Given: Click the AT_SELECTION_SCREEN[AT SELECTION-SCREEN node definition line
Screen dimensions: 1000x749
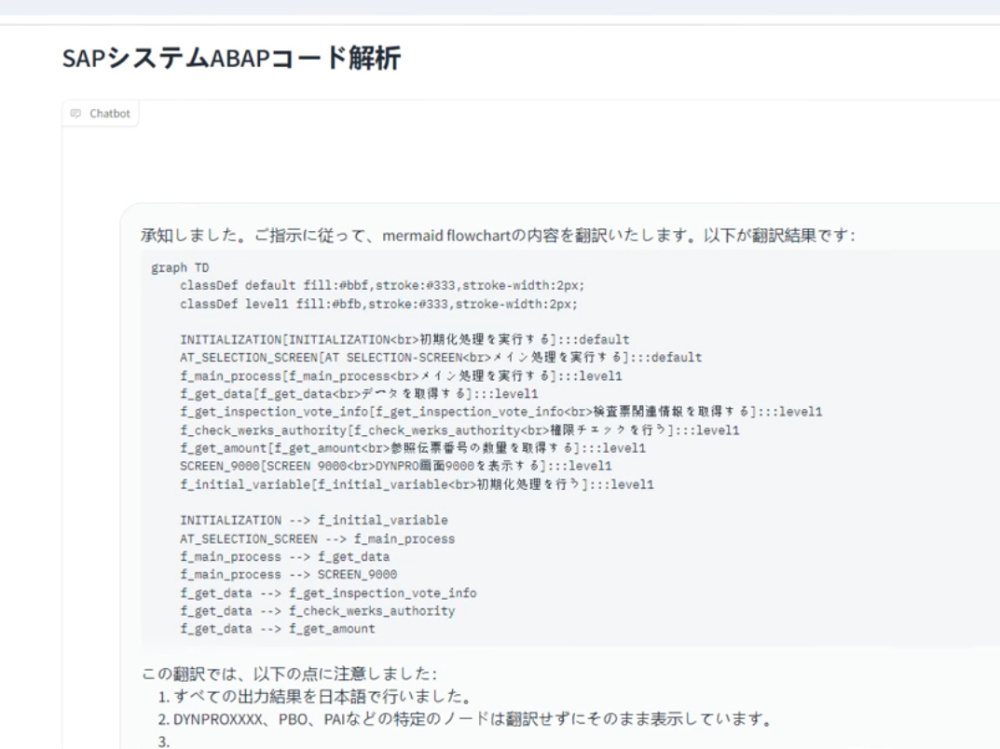Looking at the screenshot, I should coord(441,357).
